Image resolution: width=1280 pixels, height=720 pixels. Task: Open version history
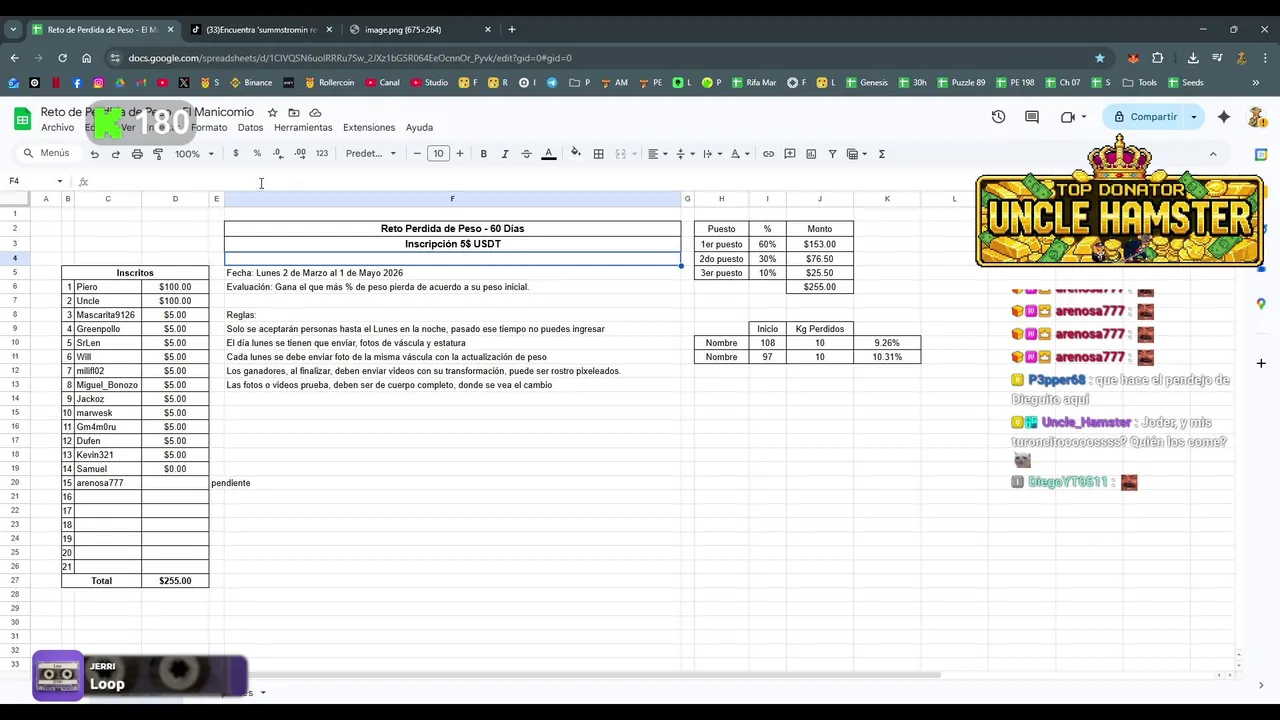998,117
